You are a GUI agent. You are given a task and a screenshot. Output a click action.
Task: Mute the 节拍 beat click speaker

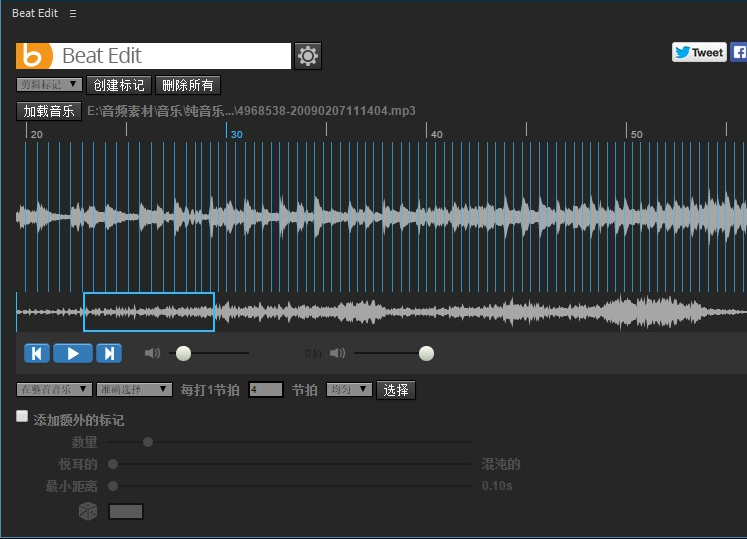click(x=337, y=353)
